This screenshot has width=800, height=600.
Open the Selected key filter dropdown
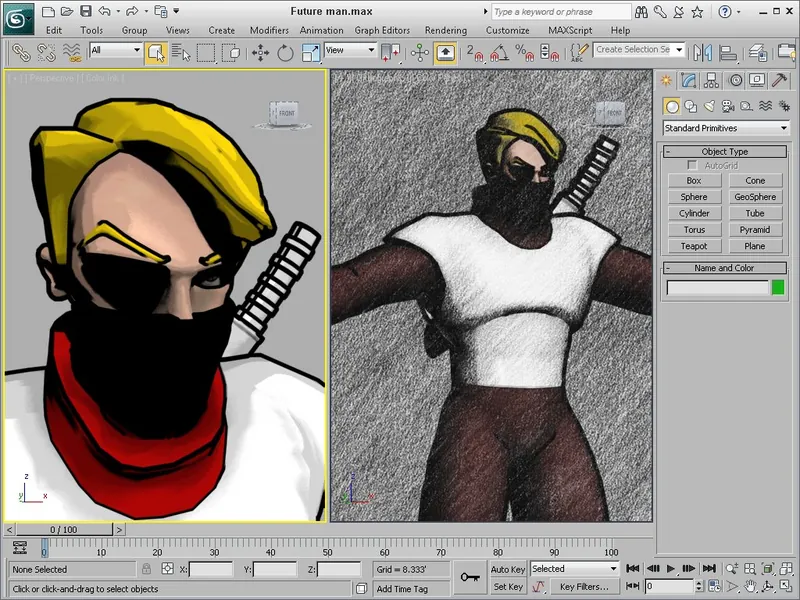(x=574, y=568)
